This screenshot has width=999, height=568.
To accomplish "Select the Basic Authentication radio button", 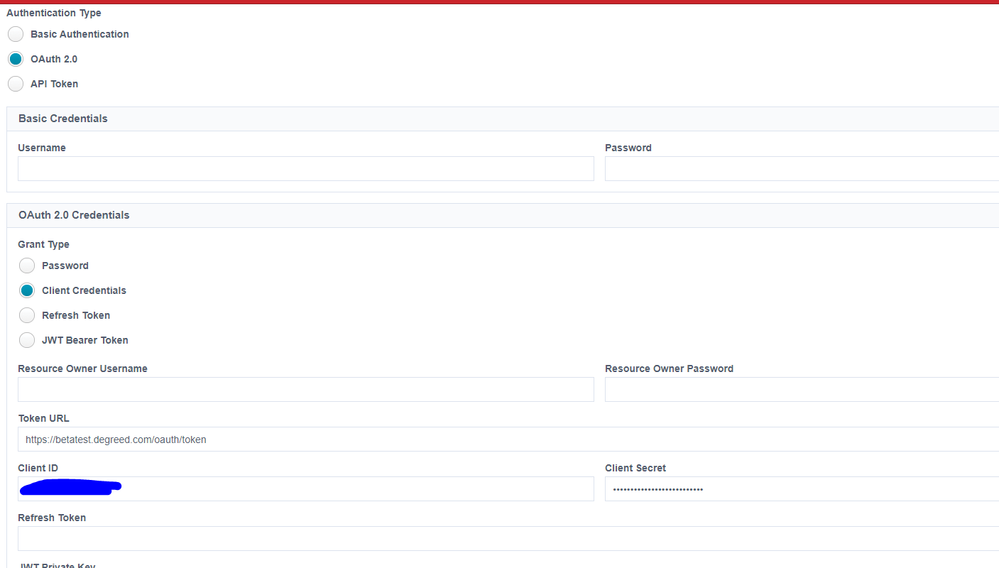I will click(x=16, y=34).
